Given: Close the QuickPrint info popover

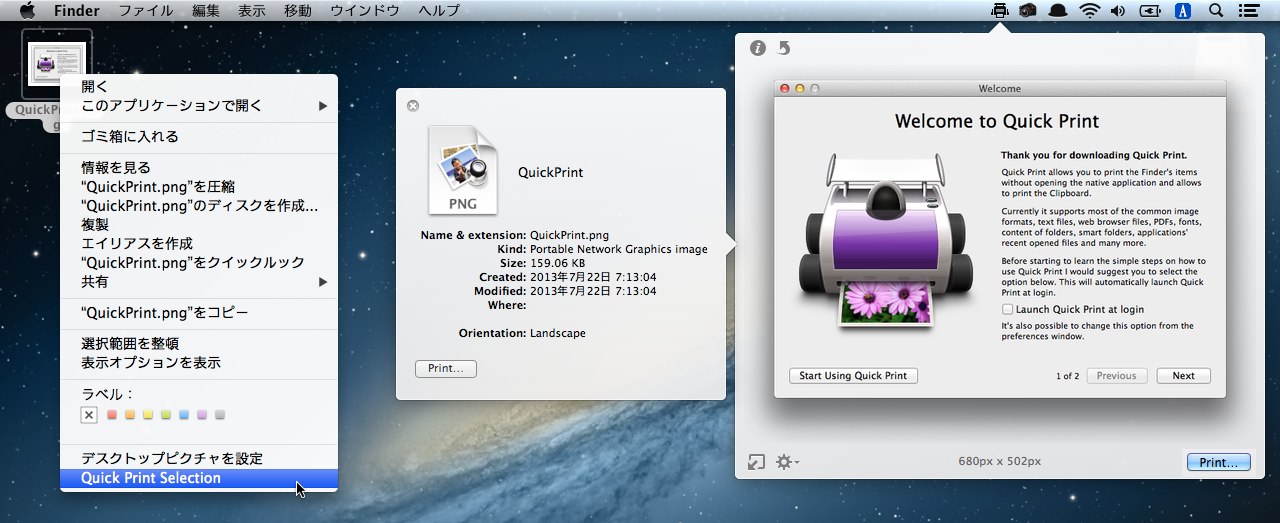Looking at the screenshot, I should tap(413, 106).
